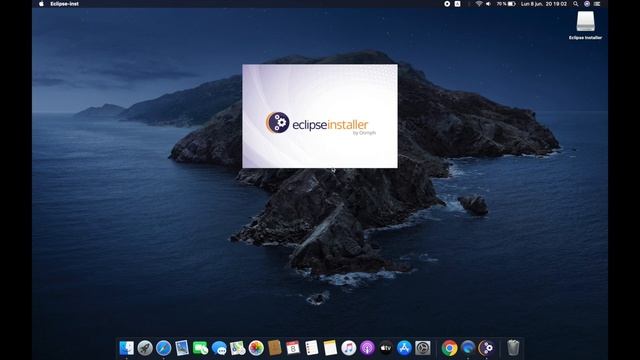Viewport: 640px width, 360px height.
Task: Open Music from the Dock
Action: (x=349, y=348)
